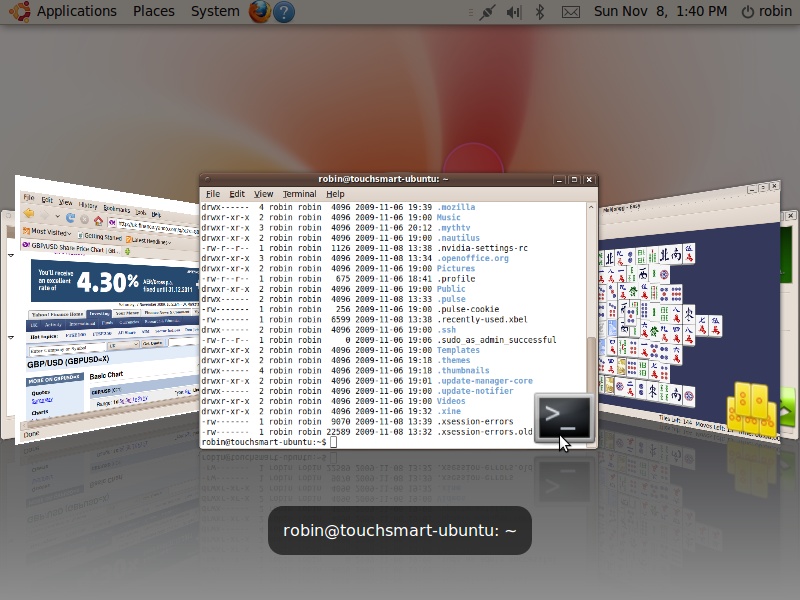Click the Mahjongg tiles icon at bottom right
The height and width of the screenshot is (600, 800).
click(x=752, y=405)
